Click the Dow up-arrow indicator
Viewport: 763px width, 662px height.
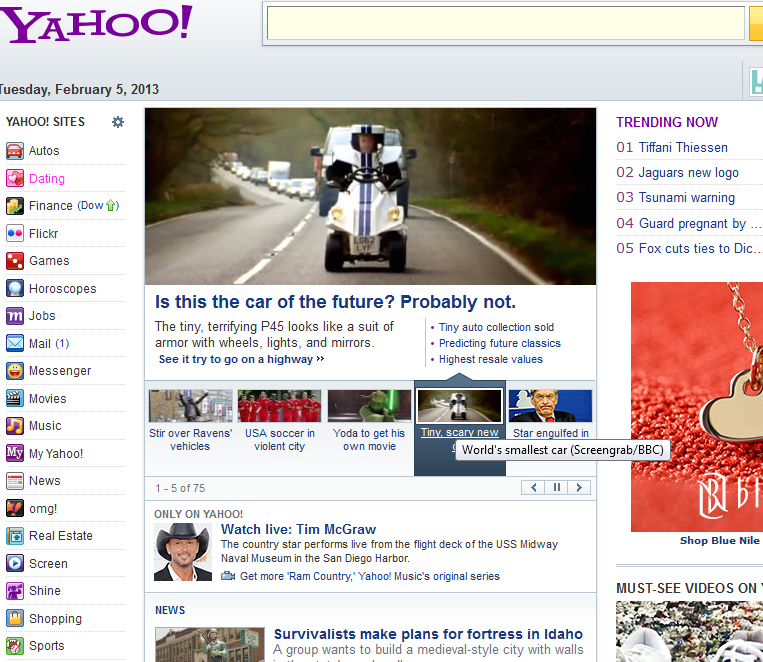pyautogui.click(x=111, y=206)
